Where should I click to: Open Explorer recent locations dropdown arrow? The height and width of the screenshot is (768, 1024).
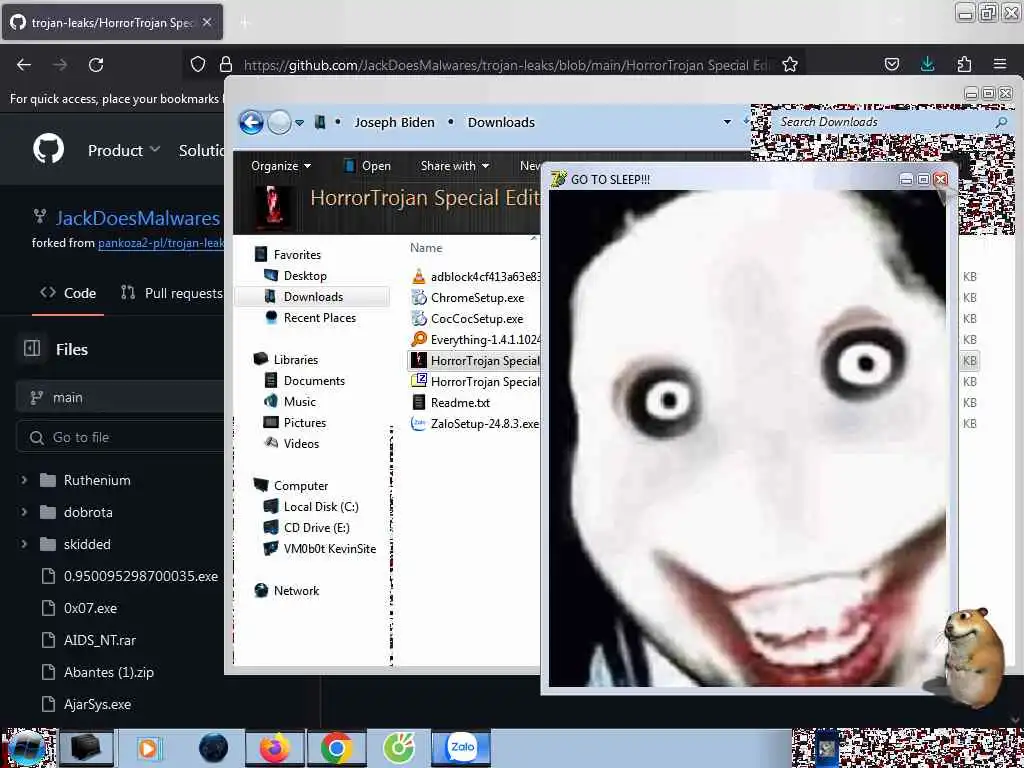300,123
